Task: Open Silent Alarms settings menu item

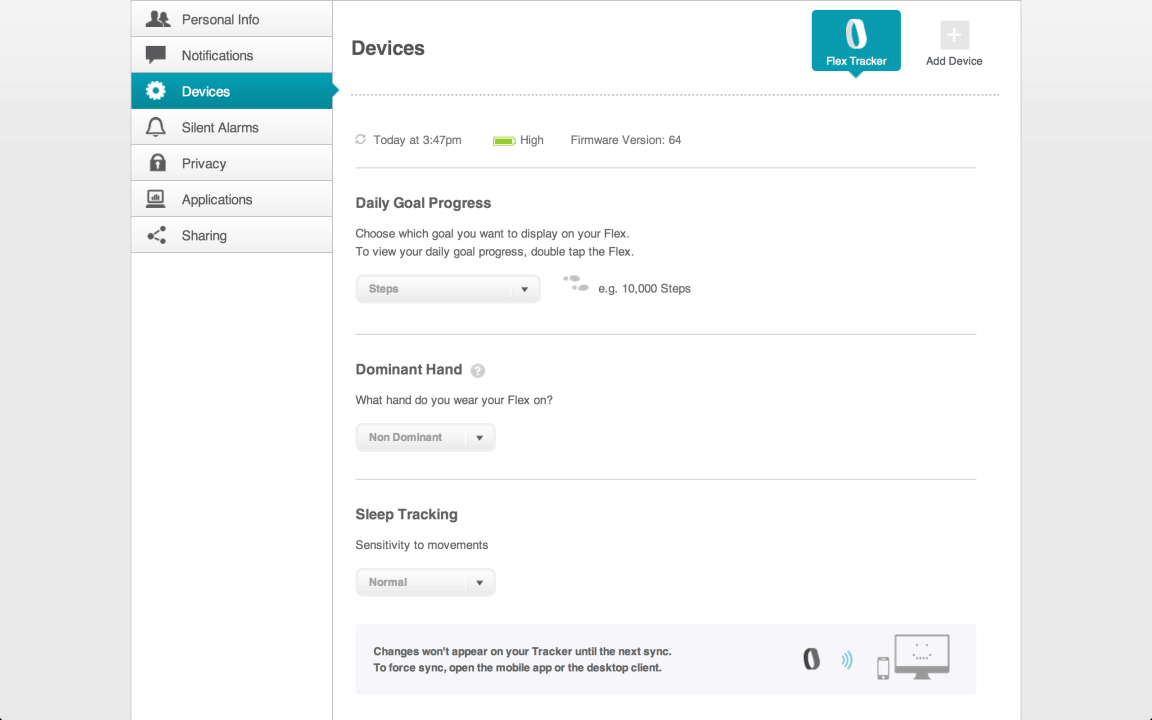Action: tap(231, 127)
